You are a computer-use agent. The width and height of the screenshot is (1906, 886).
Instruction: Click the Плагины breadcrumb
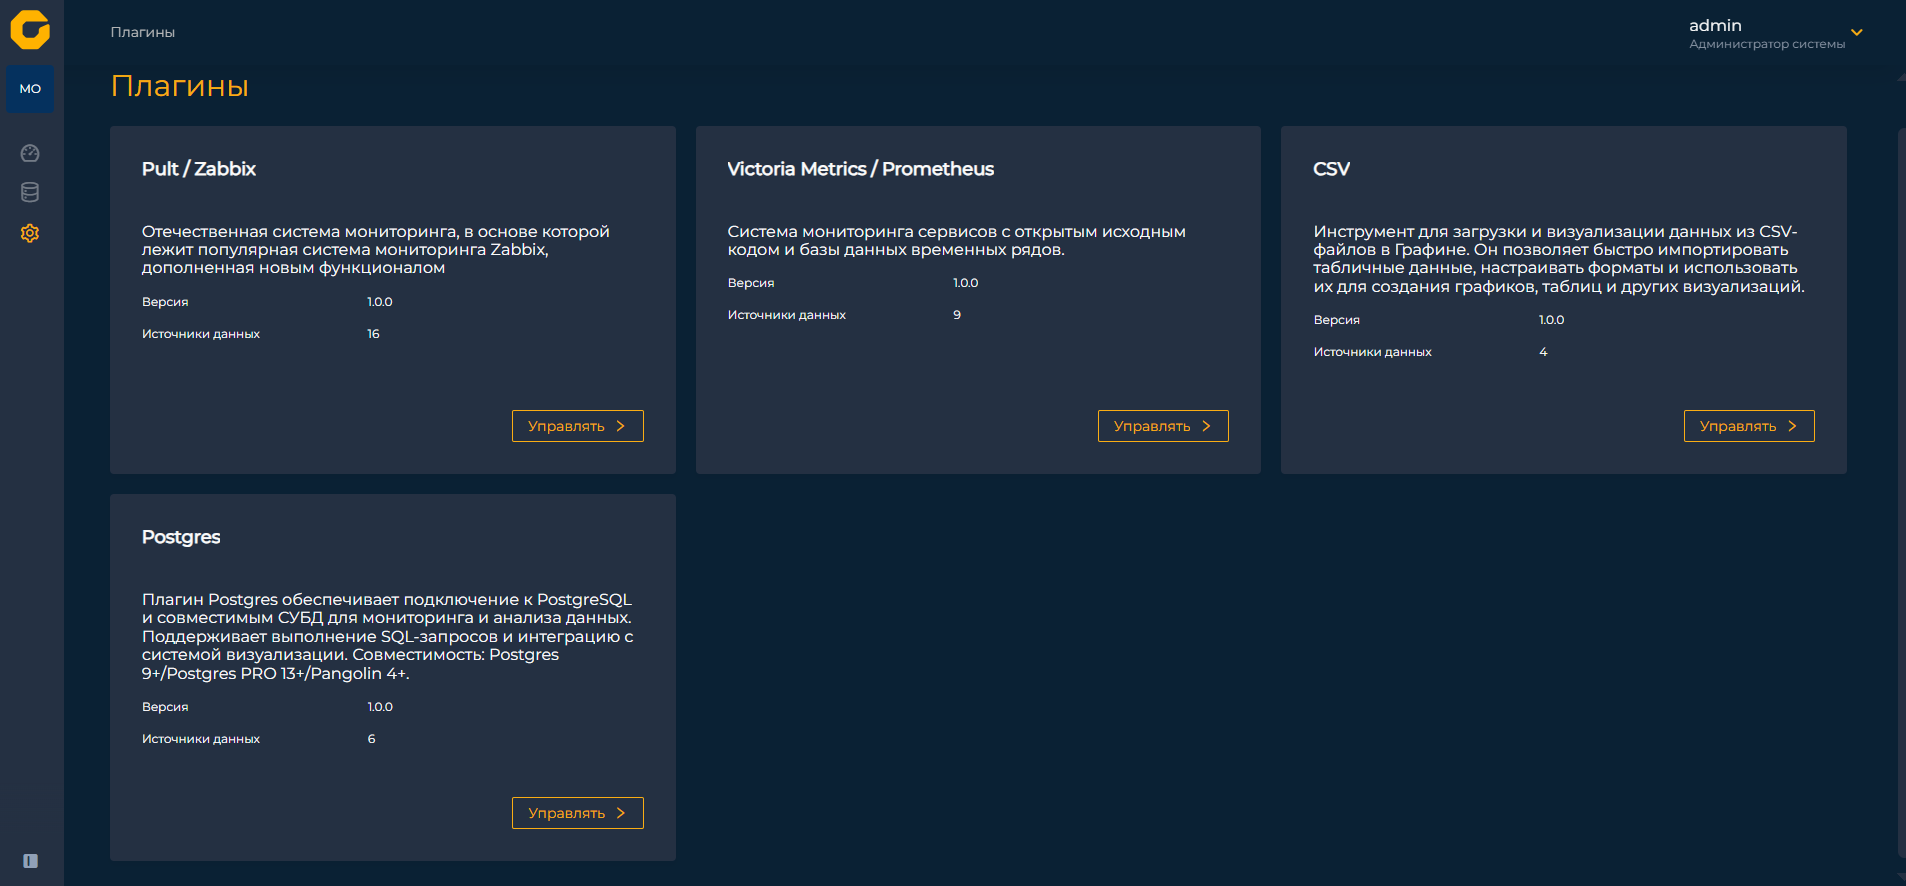point(142,32)
